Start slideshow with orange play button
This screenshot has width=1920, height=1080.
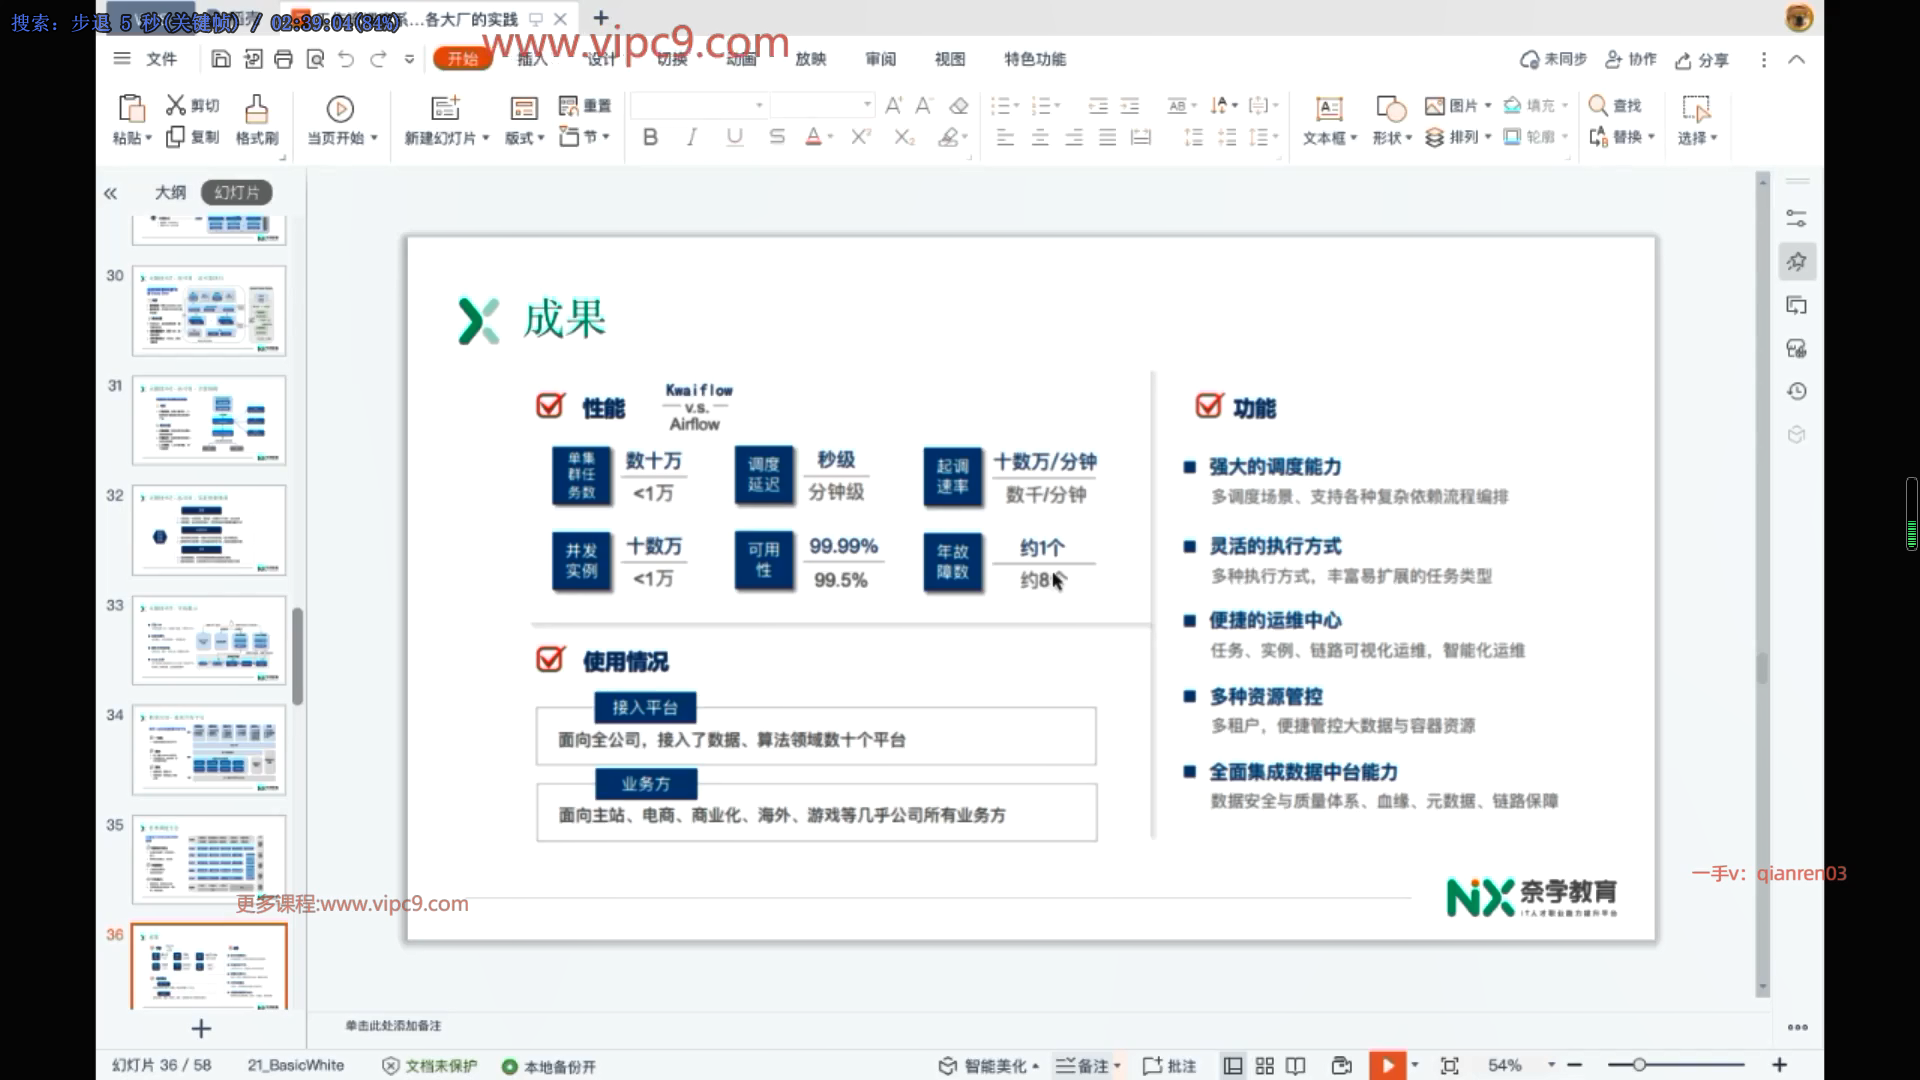pyautogui.click(x=1387, y=1065)
